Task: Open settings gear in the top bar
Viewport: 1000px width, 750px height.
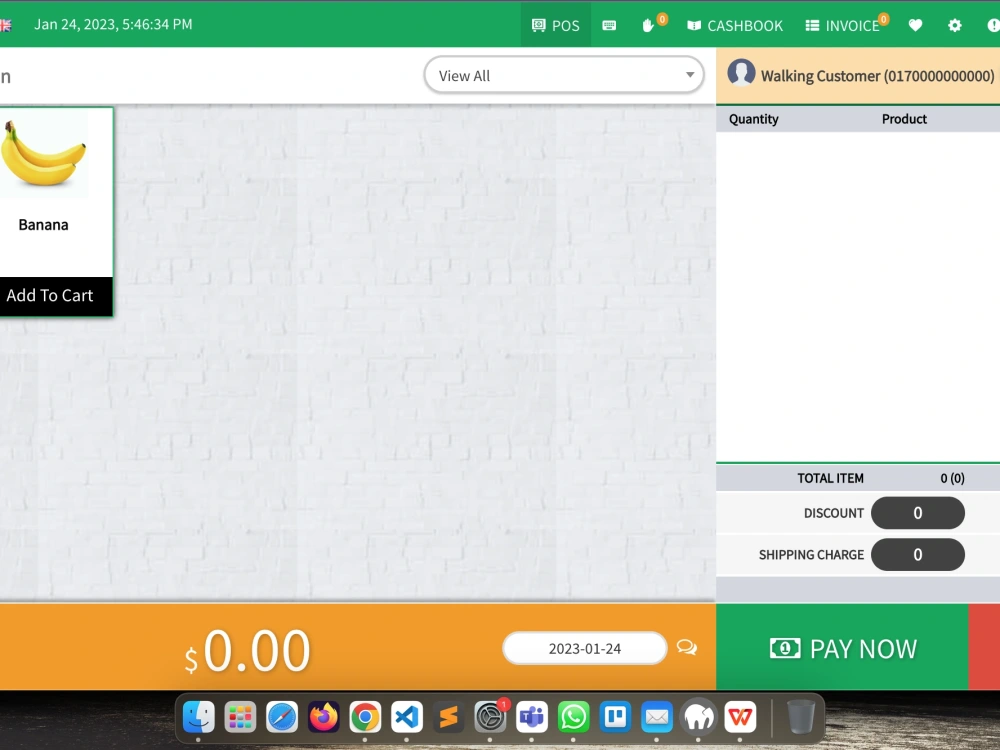Action: point(954,26)
